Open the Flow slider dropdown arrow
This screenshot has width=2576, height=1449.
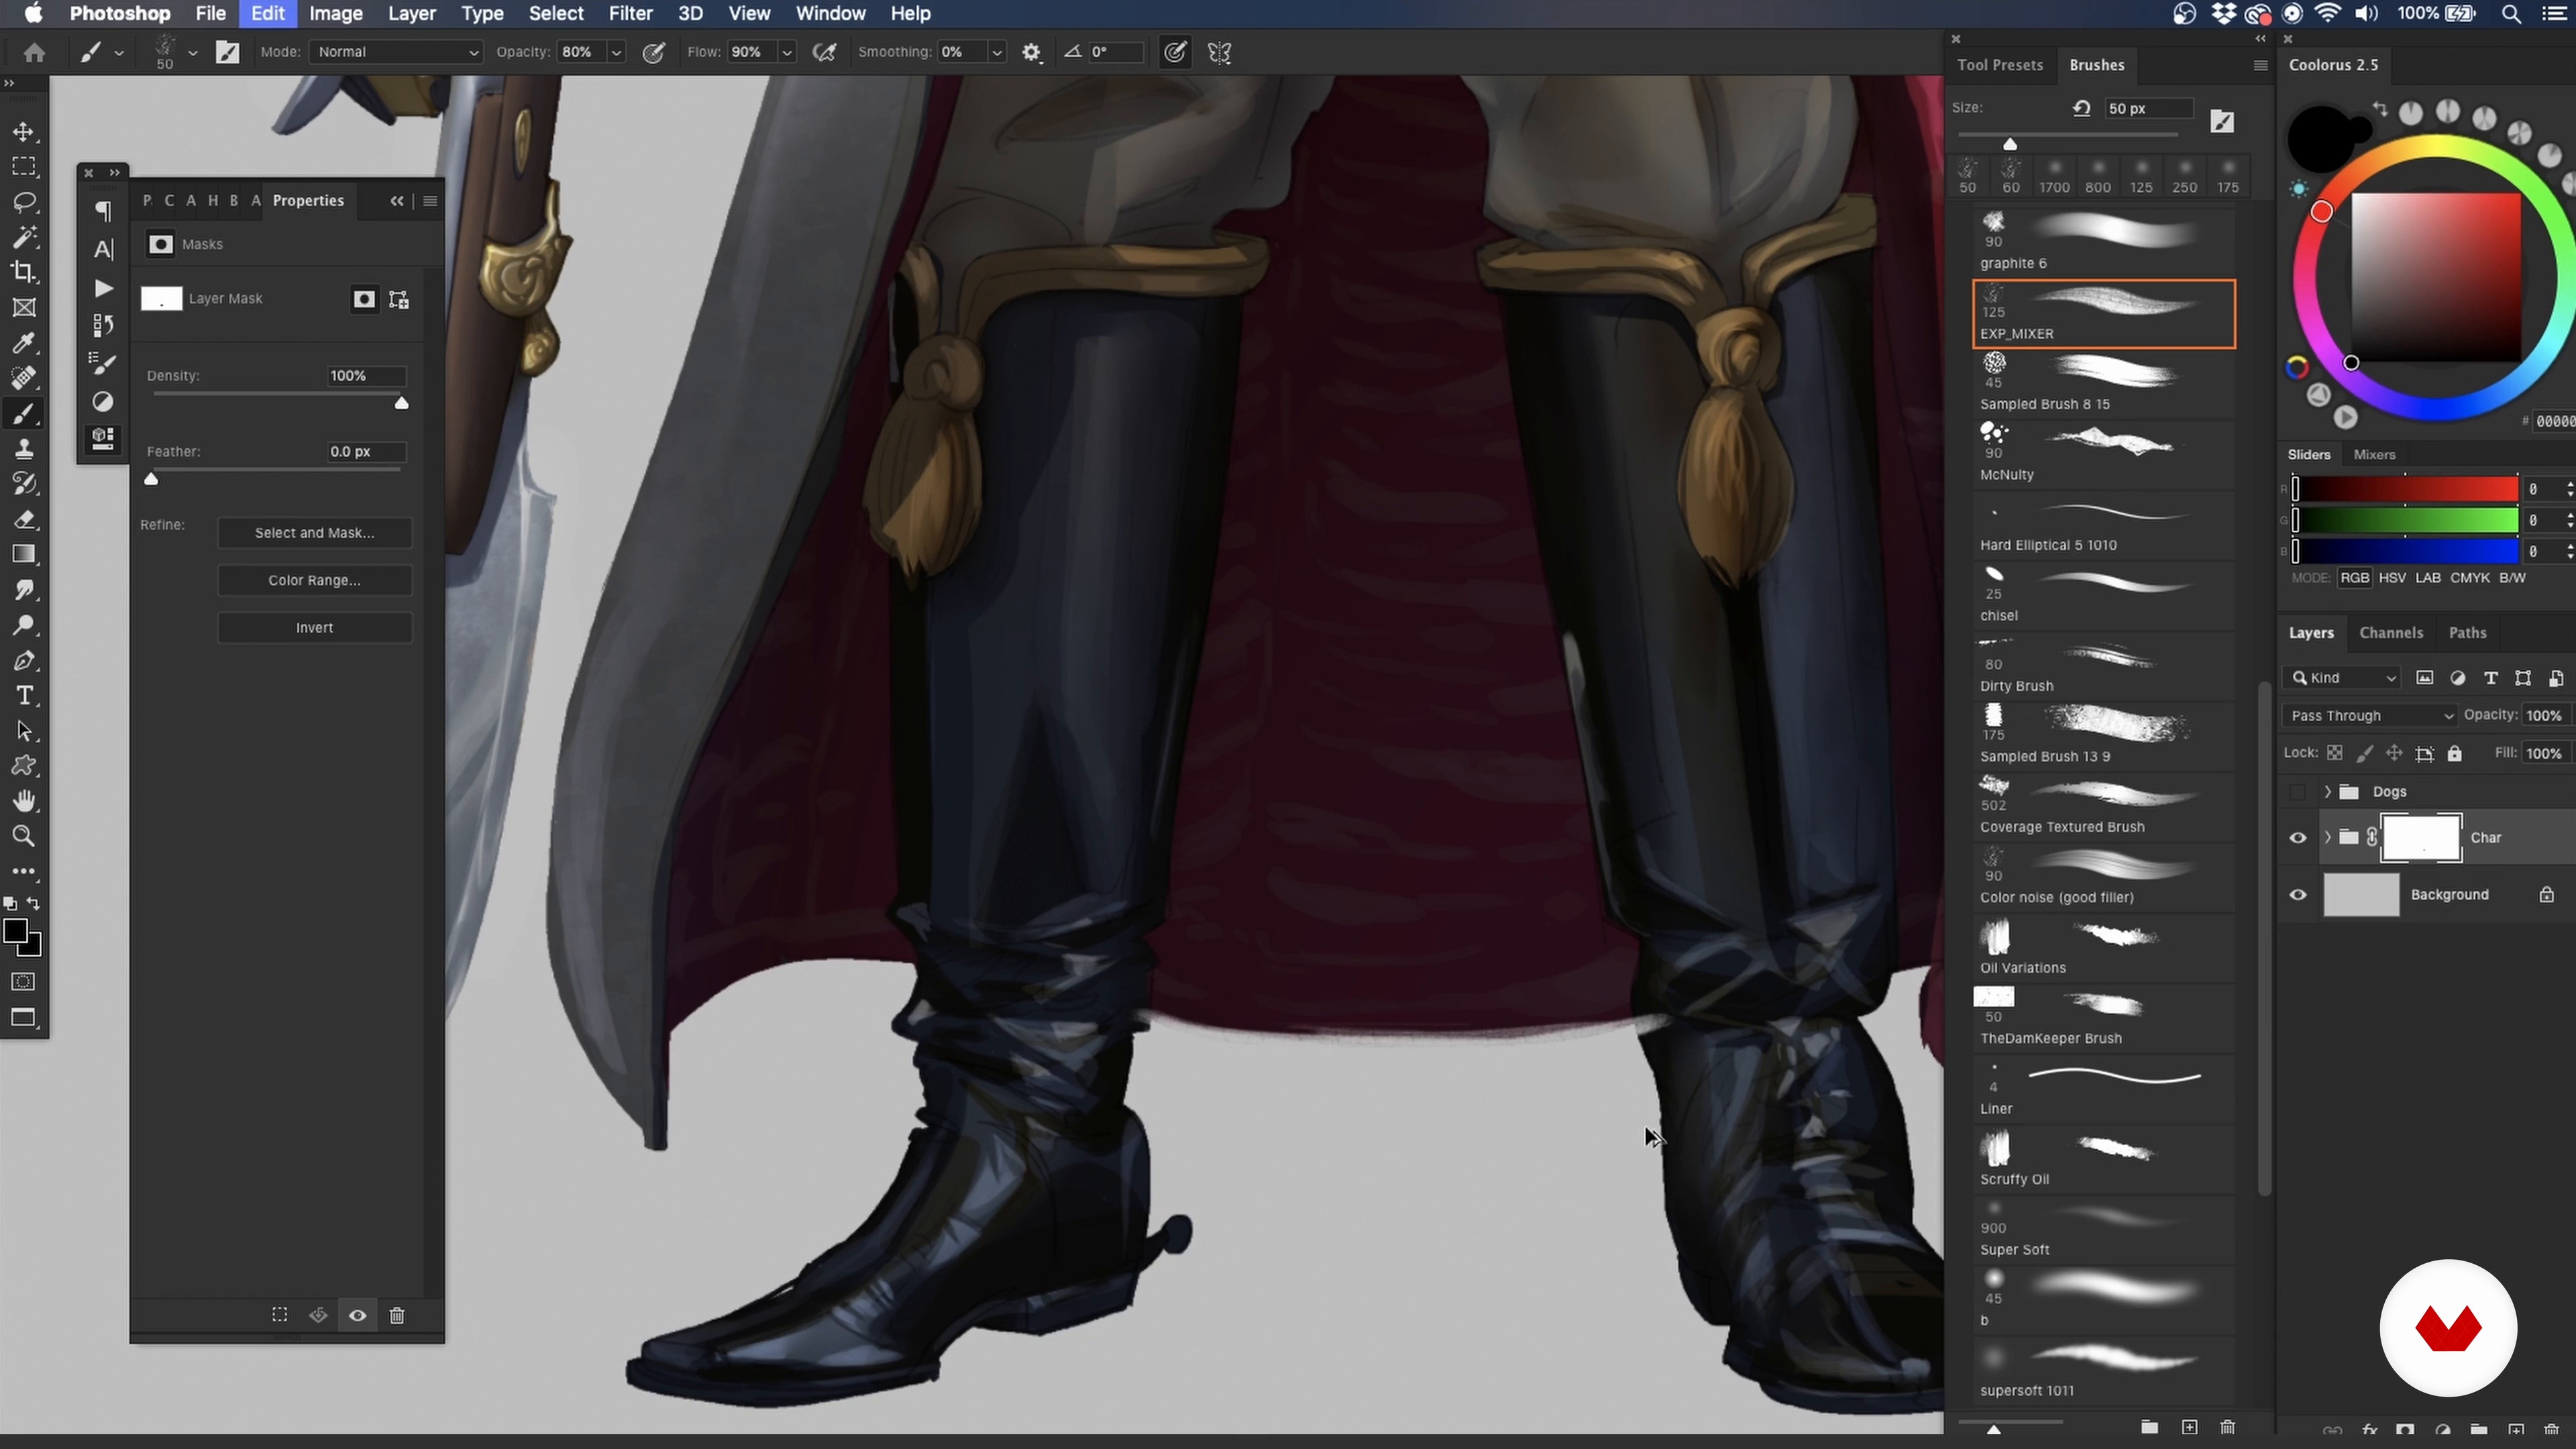[x=787, y=52]
